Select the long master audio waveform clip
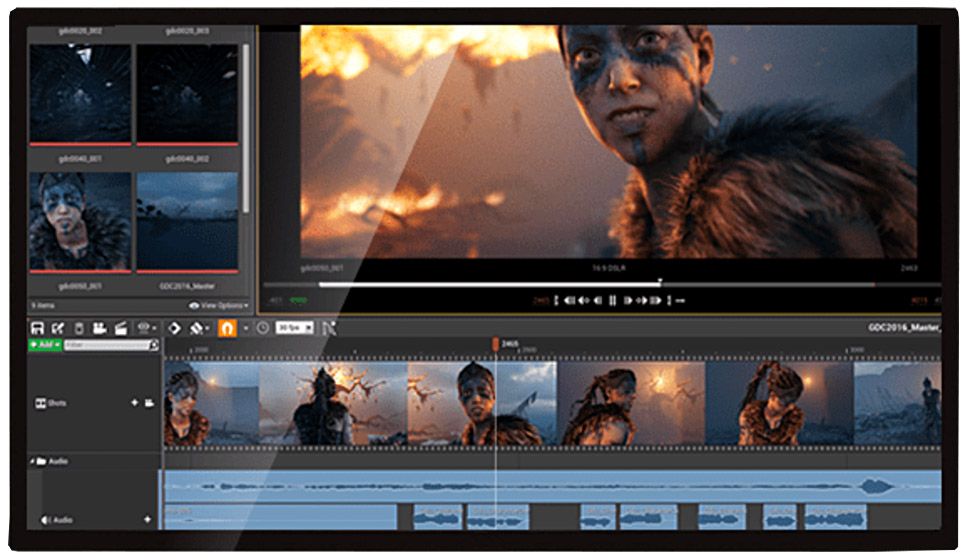This screenshot has height=559, width=970. [x=552, y=486]
